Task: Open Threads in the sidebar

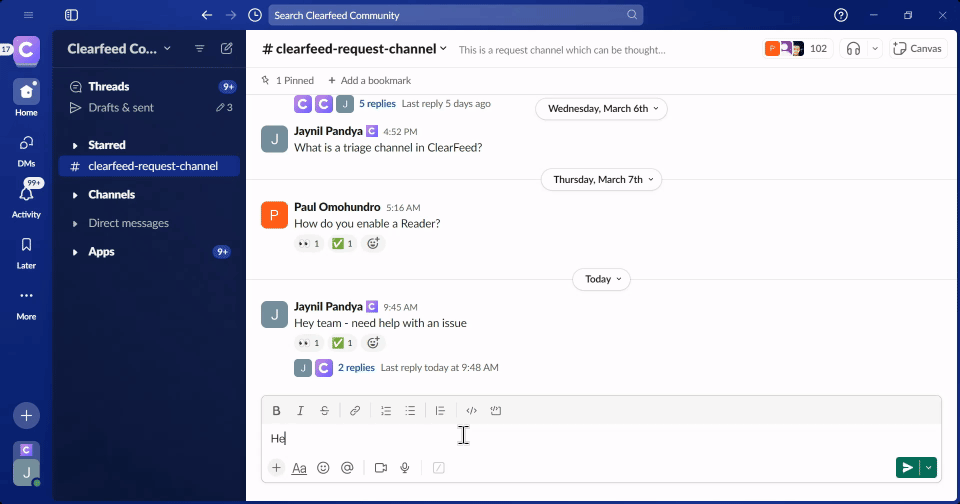Action: pyautogui.click(x=108, y=87)
